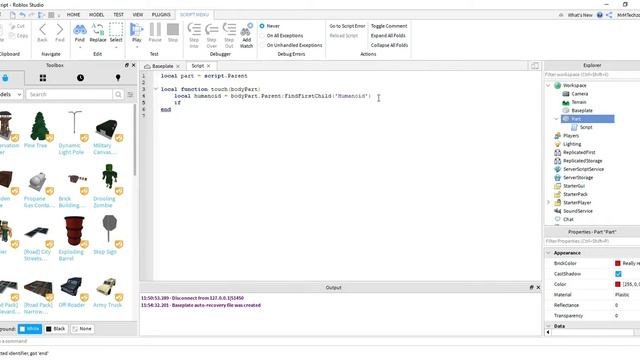
Task: Open the Toolbox Recent clock icon
Action: click(x=80, y=78)
